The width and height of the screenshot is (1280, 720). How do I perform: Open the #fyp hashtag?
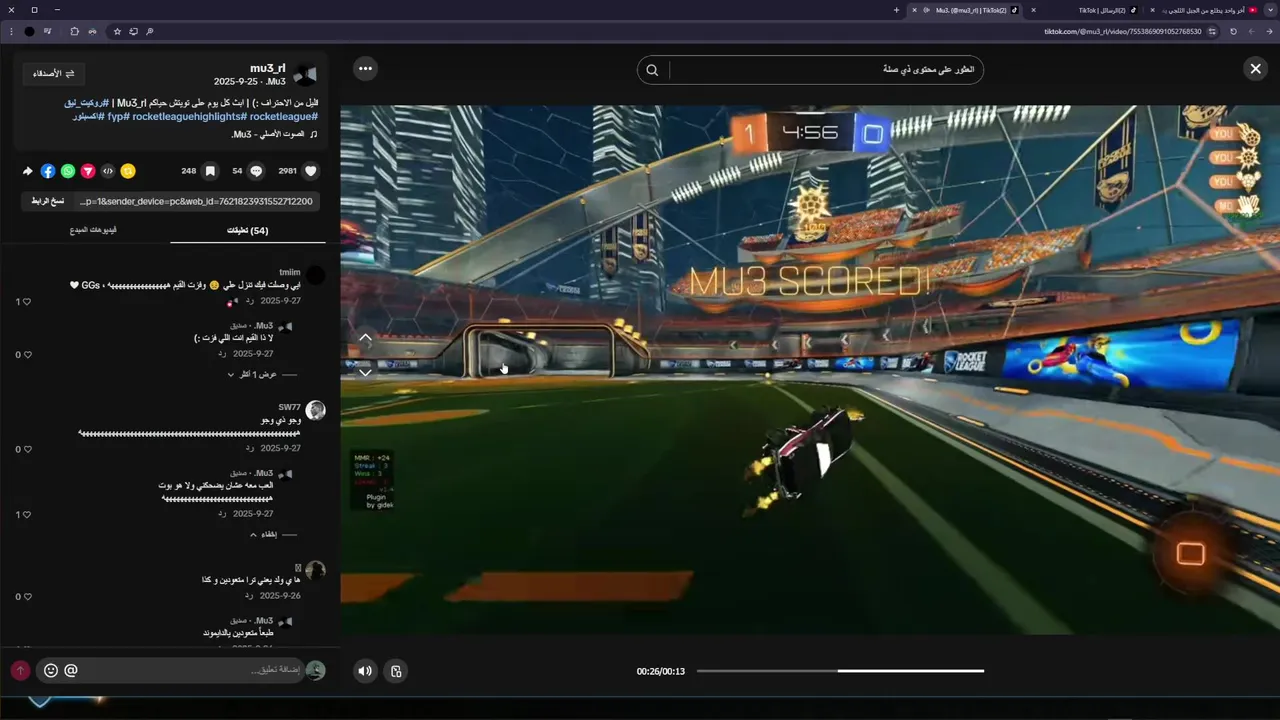(118, 116)
